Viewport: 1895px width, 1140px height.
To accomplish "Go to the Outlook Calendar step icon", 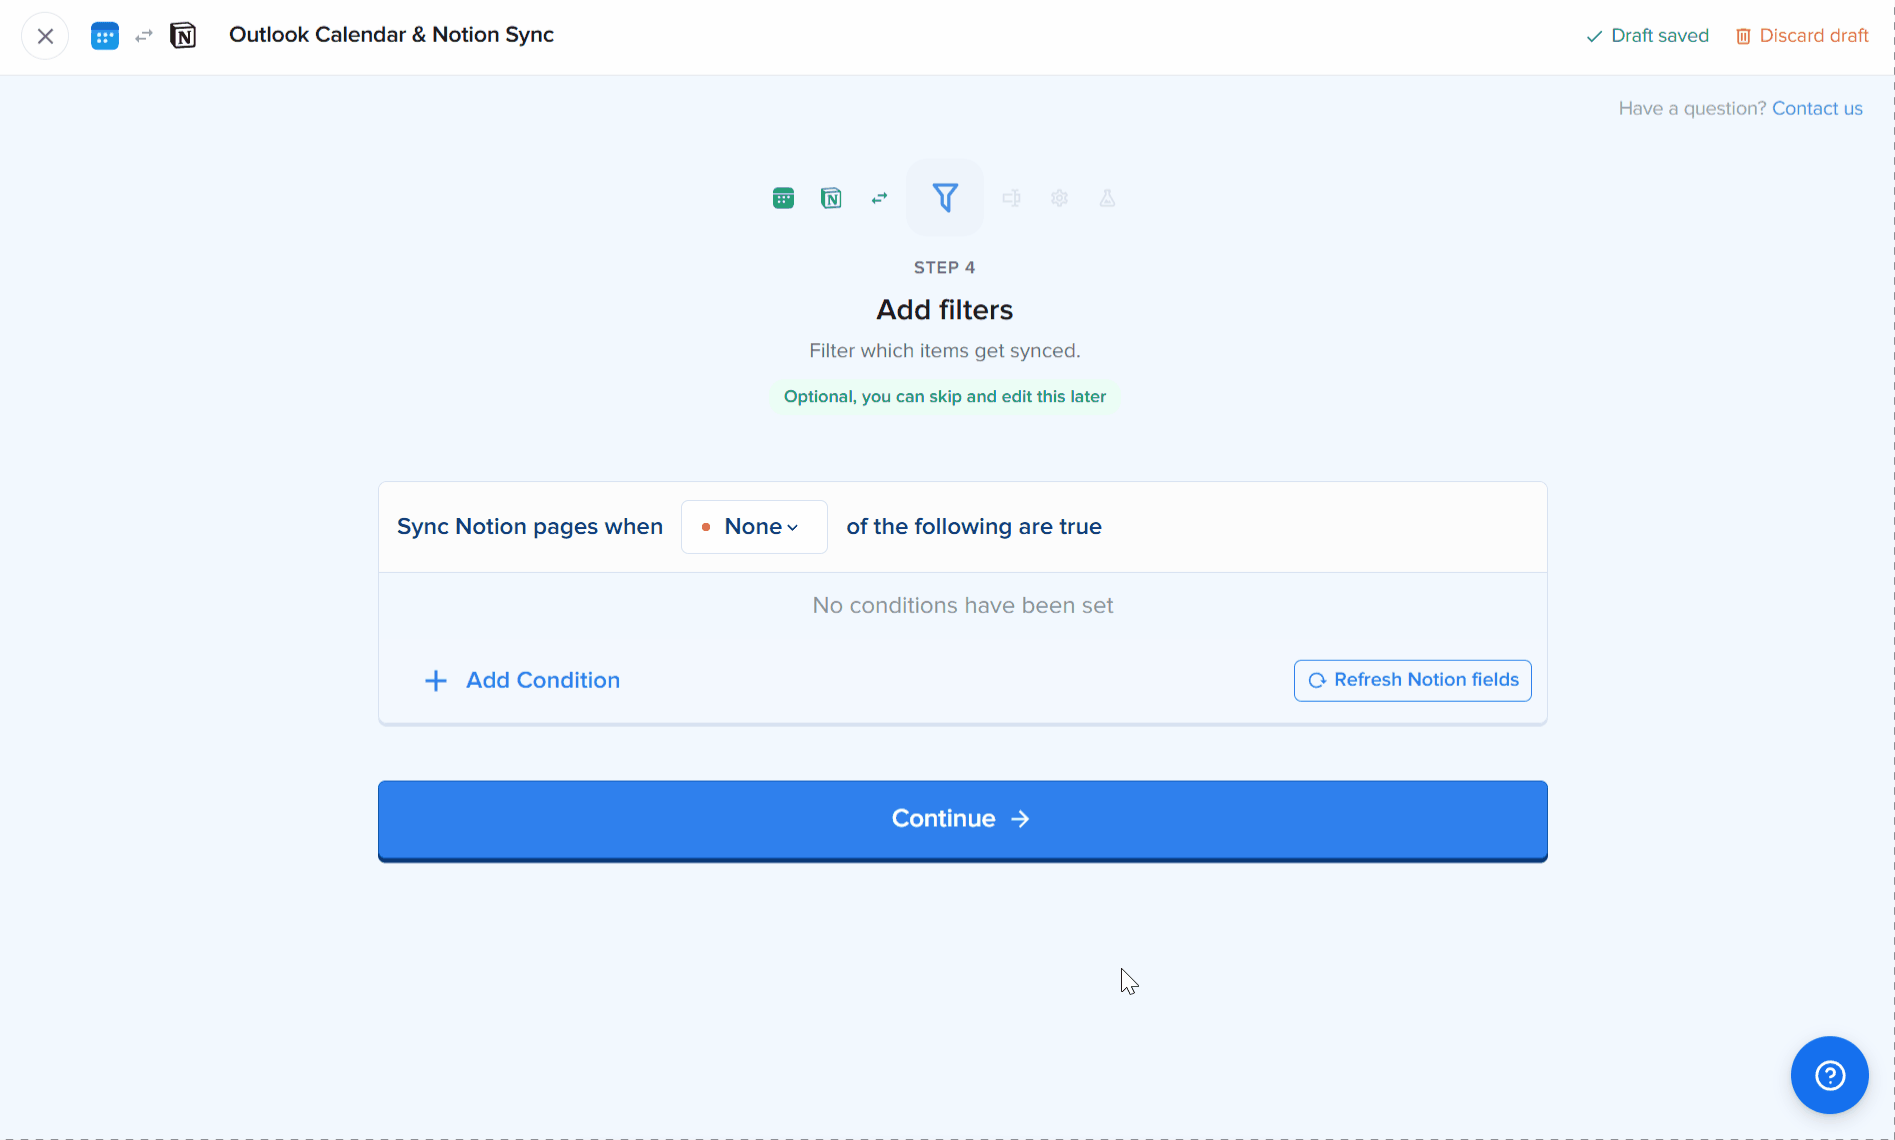I will tap(784, 198).
